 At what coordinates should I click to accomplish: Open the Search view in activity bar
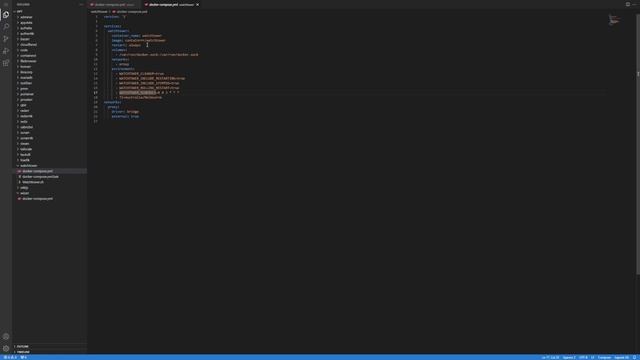pos(6,27)
